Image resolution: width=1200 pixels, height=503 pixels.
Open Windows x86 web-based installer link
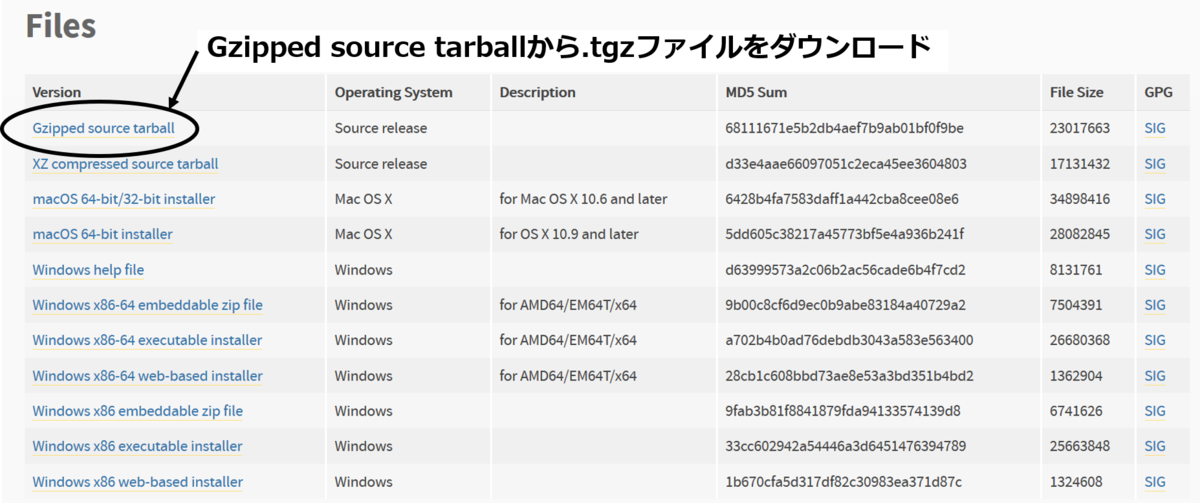pyautogui.click(x=137, y=482)
